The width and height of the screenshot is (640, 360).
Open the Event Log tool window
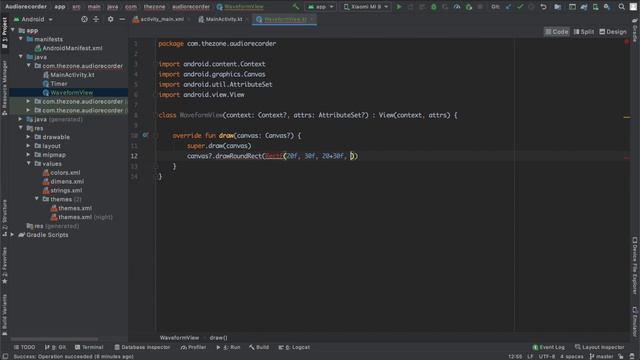pyautogui.click(x=548, y=347)
